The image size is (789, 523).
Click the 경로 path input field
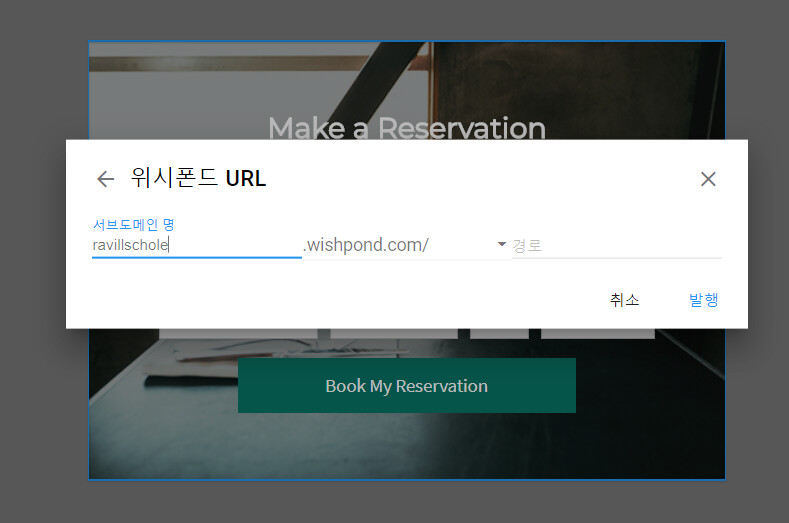point(617,246)
